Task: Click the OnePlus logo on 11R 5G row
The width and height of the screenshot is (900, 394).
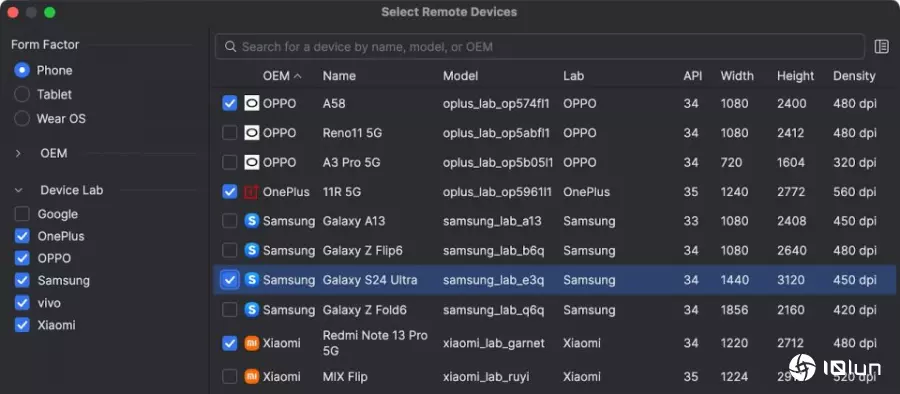Action: click(x=251, y=192)
